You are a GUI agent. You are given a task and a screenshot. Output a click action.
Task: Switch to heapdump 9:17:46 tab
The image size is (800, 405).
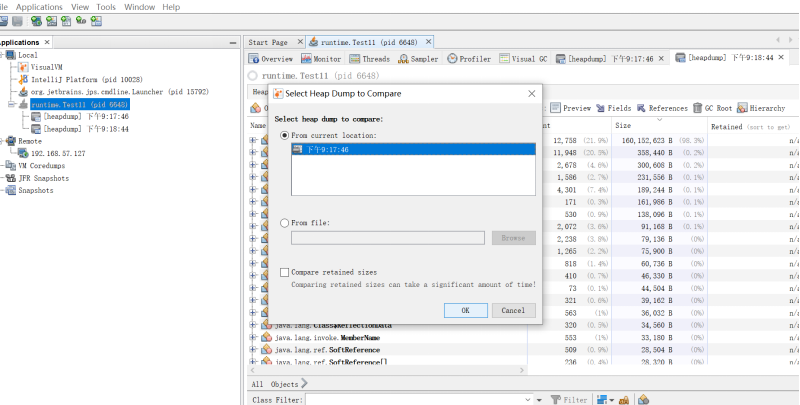coord(605,59)
